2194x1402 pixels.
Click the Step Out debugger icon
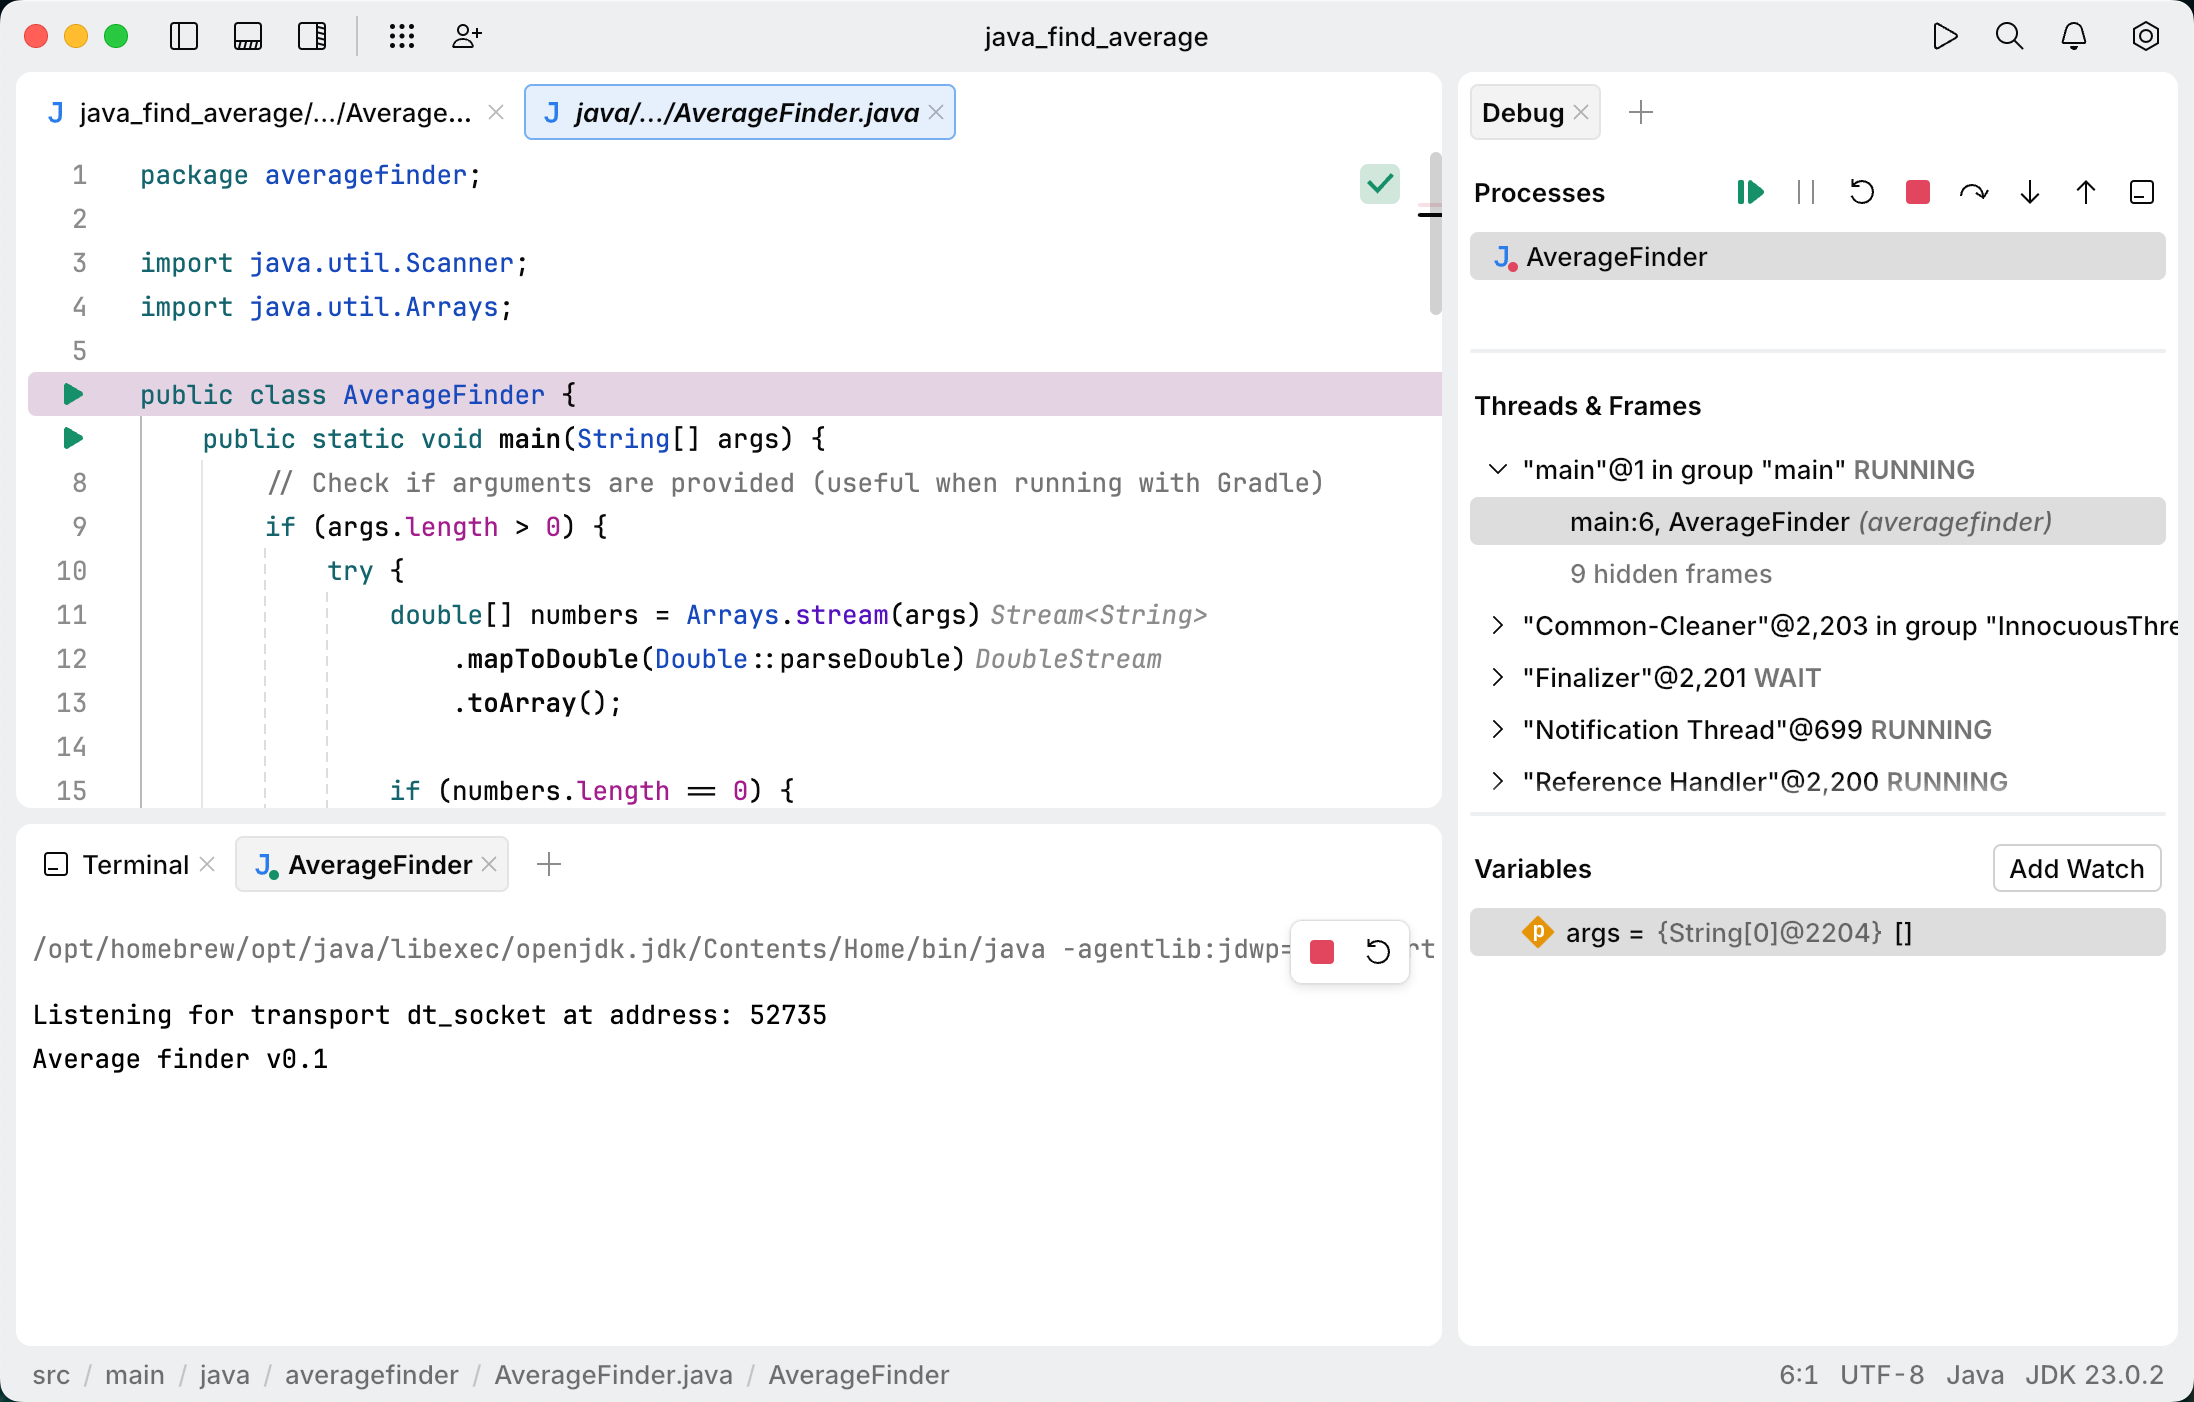pyautogui.click(x=2085, y=192)
